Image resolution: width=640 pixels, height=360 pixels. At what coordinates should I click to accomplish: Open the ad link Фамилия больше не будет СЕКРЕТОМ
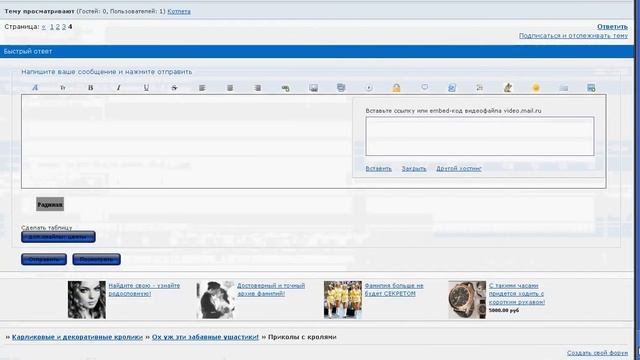(394, 289)
